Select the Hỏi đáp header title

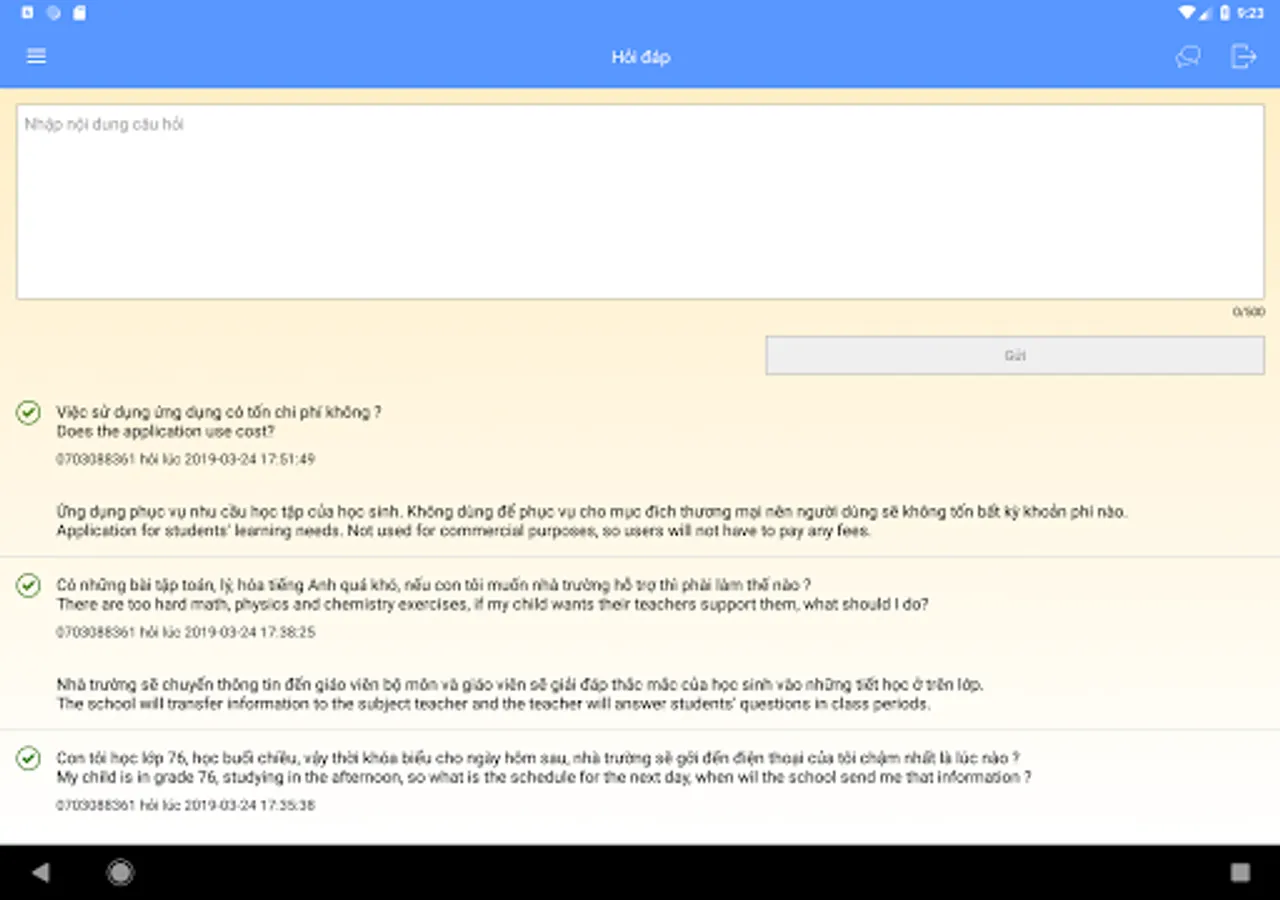point(640,57)
